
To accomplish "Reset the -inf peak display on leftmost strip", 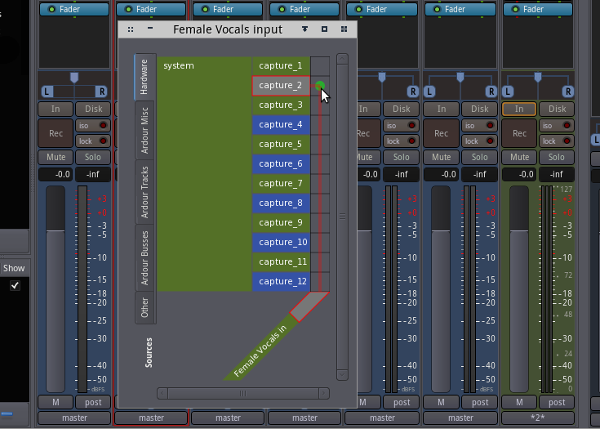I will coord(93,175).
